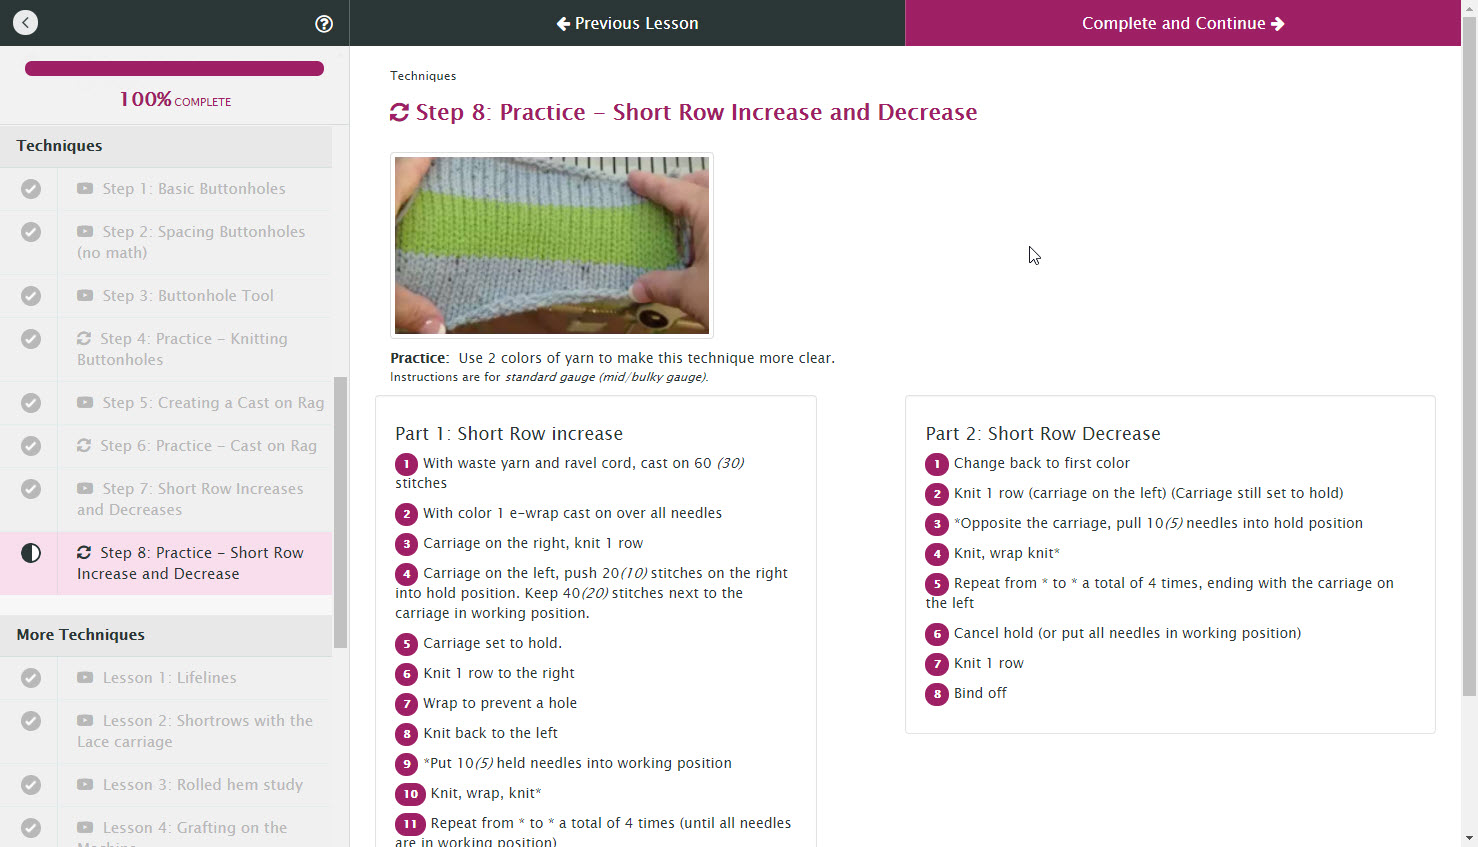Click video icon beside Lesson 1: Lifelines
Image resolution: width=1478 pixels, height=847 pixels.
tap(85, 677)
